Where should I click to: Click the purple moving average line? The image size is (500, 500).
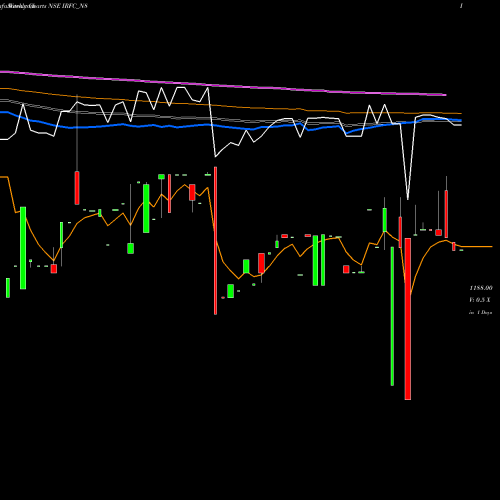coord(223,85)
